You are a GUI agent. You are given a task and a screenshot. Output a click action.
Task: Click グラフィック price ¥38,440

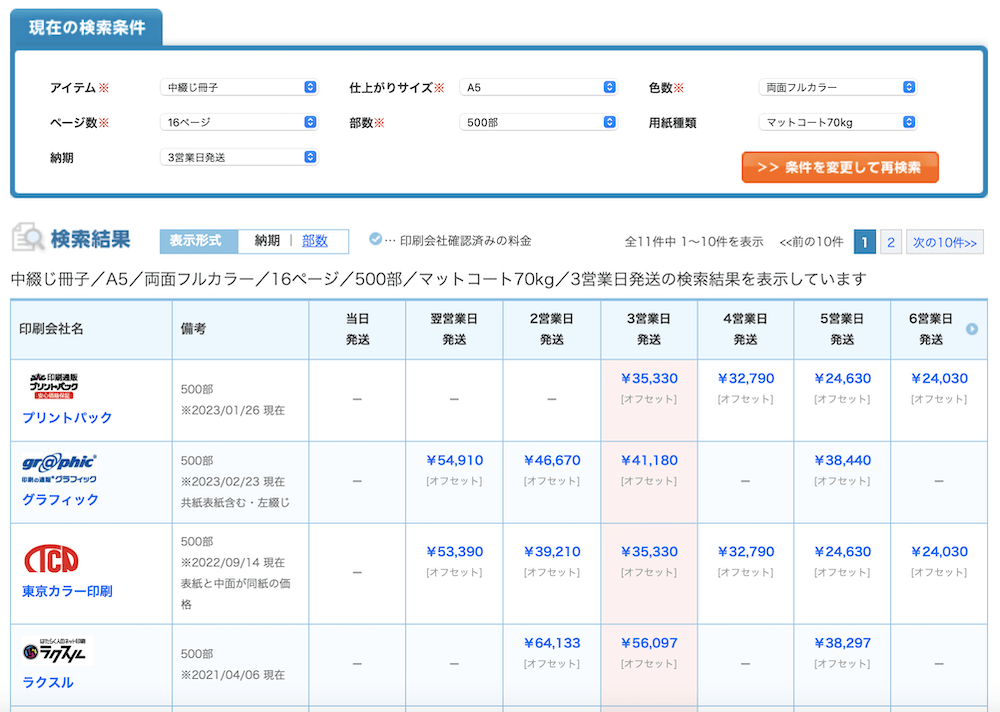tap(842, 460)
